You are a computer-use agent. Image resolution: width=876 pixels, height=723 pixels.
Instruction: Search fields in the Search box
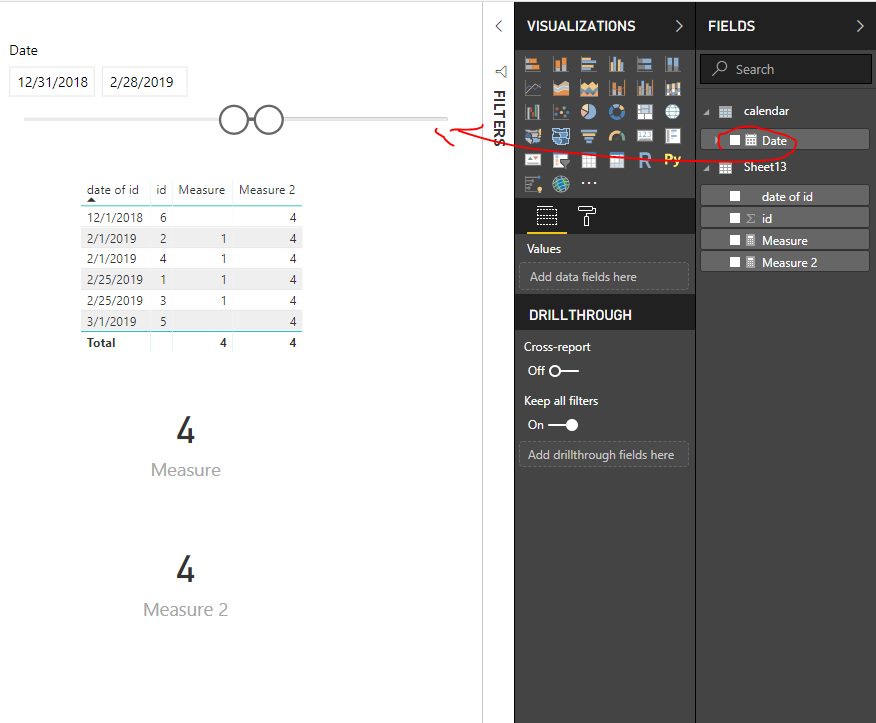click(785, 69)
